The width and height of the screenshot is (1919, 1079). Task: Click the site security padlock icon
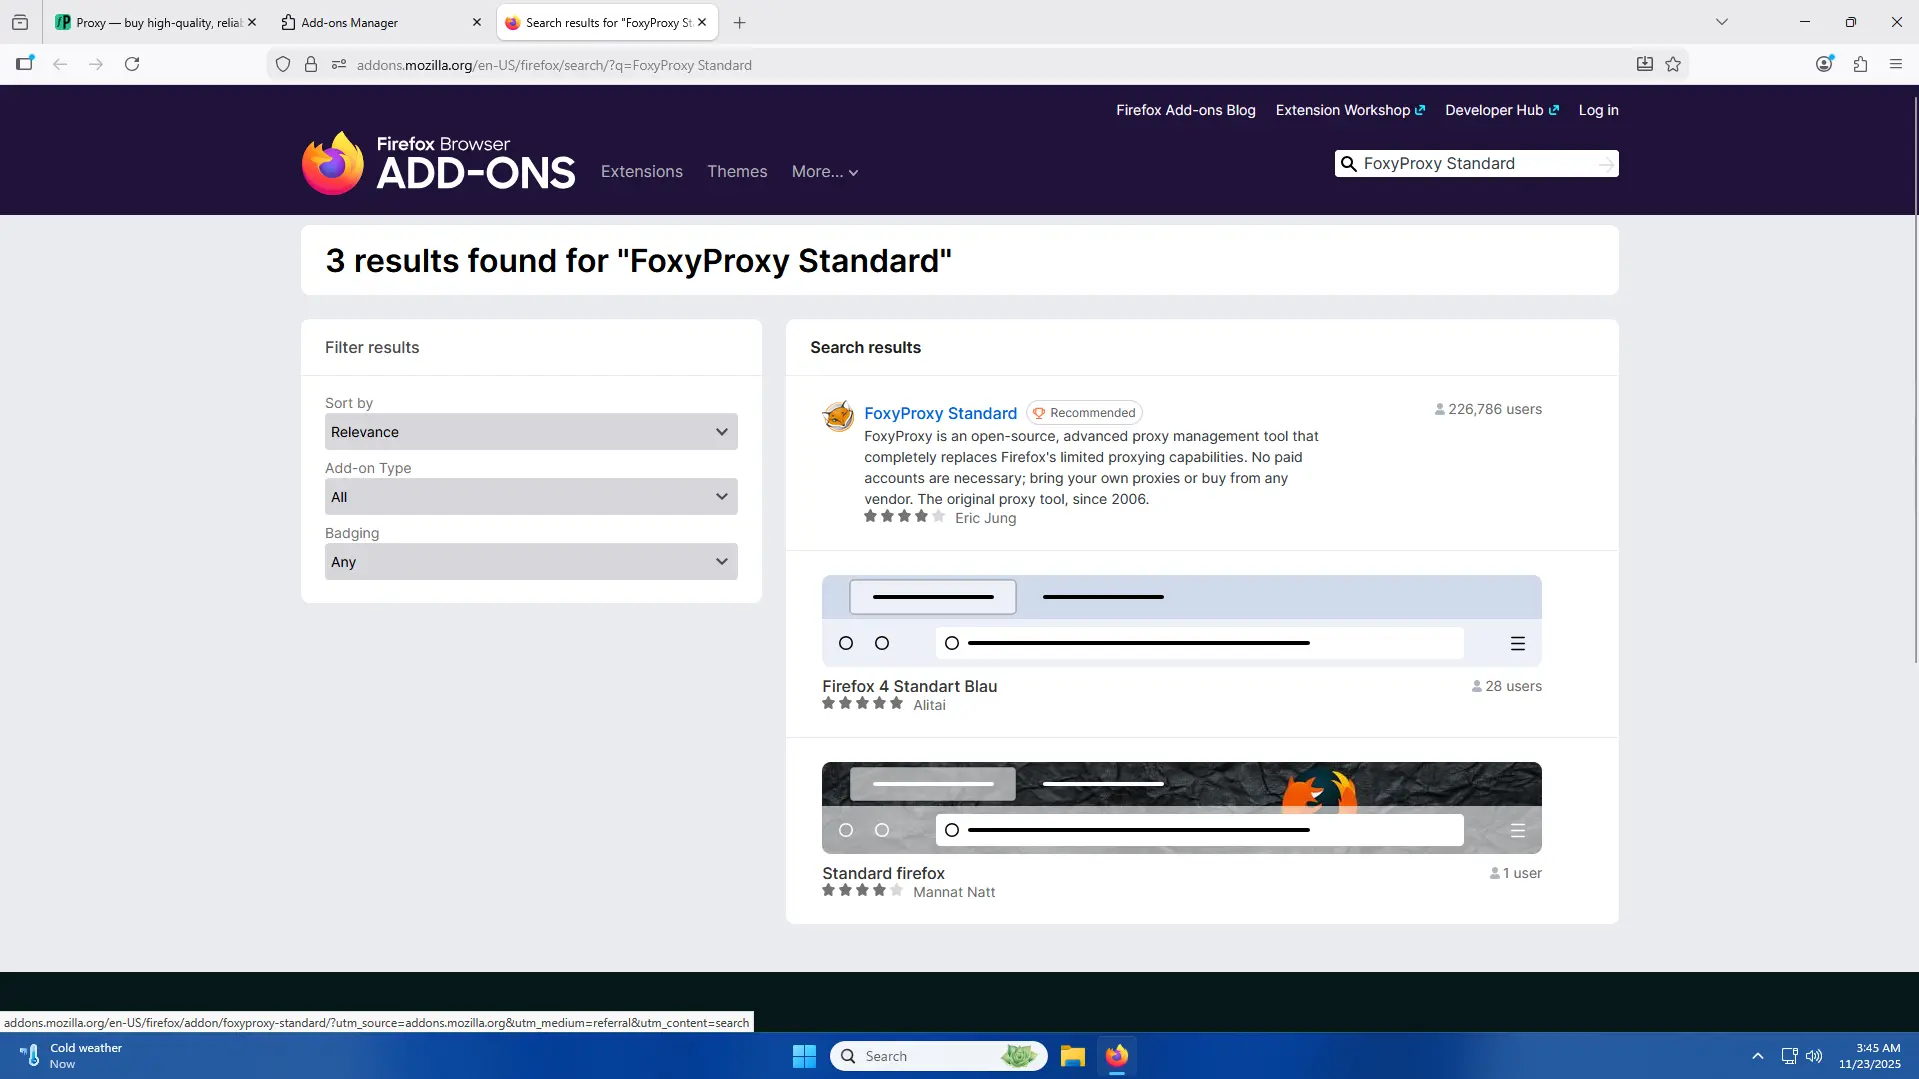[x=311, y=65]
